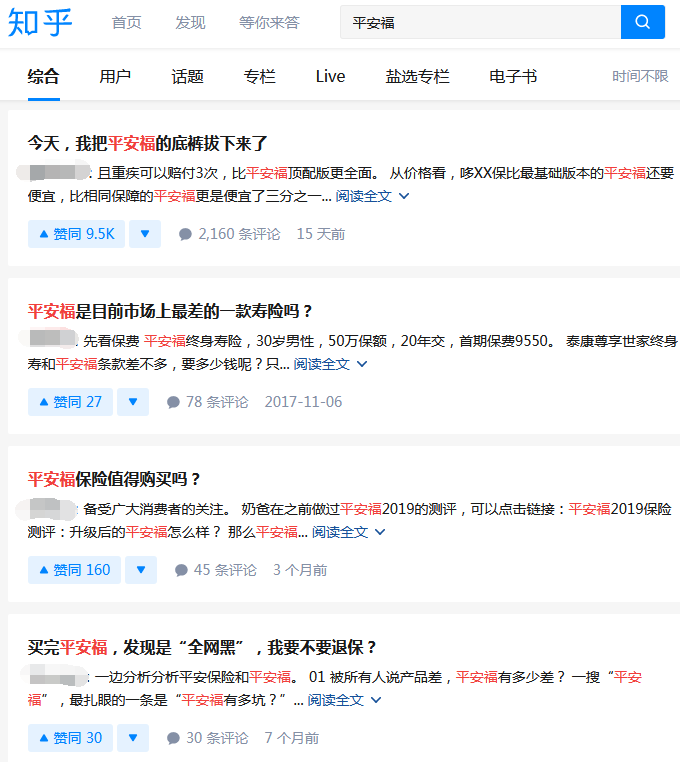Open the 78 条评论 comments
Viewport: 680px width, 762px height.
click(208, 402)
